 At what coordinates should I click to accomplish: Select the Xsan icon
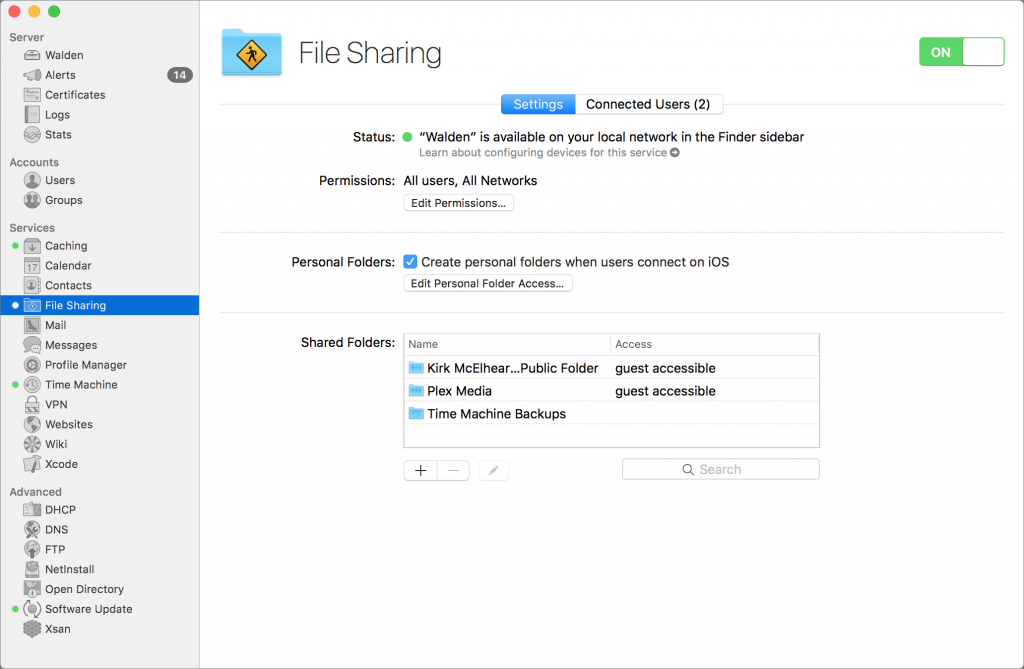click(x=32, y=628)
